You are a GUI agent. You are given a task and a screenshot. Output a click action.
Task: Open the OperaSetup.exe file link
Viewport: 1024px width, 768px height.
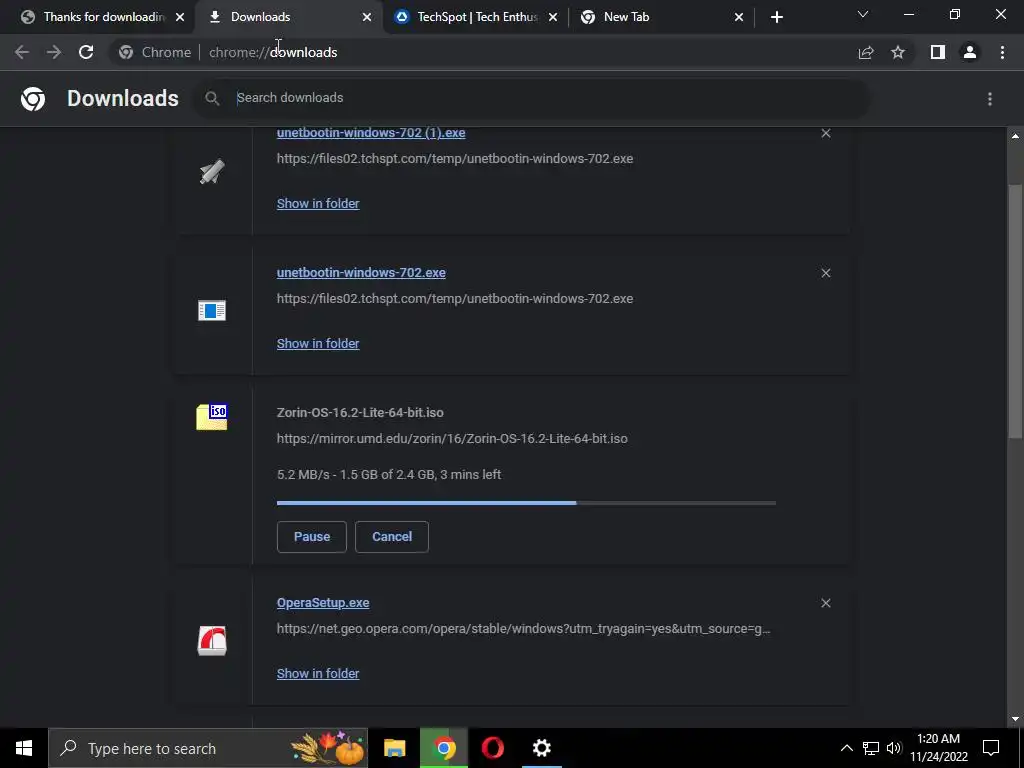[x=323, y=603]
